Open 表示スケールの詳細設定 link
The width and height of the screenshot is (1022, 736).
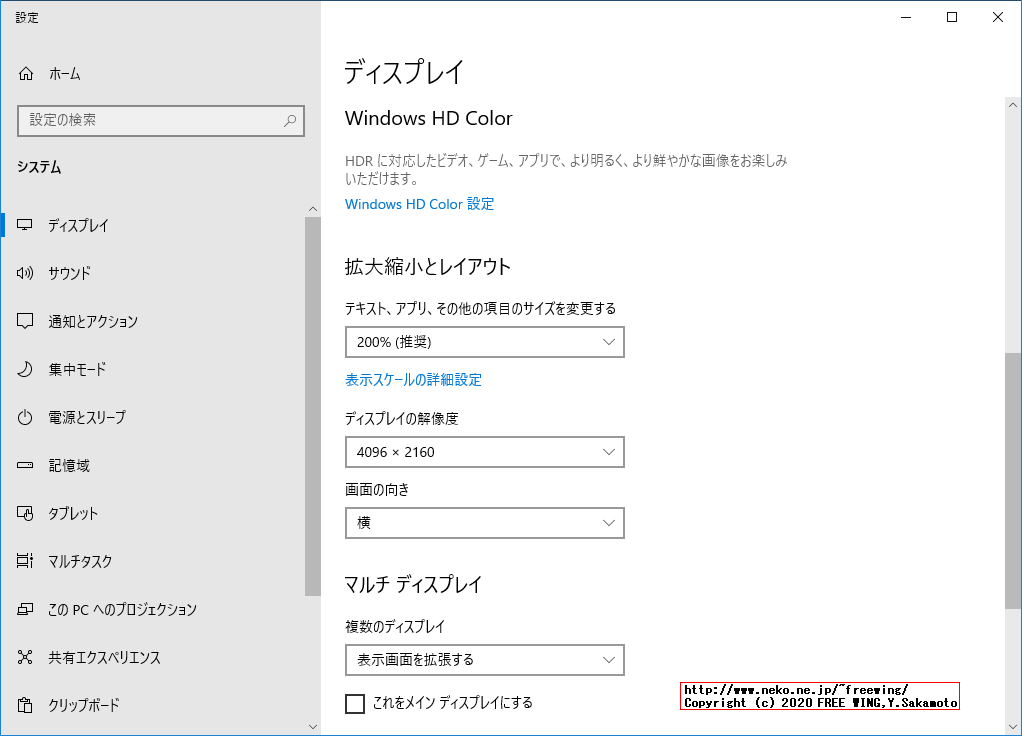413,380
